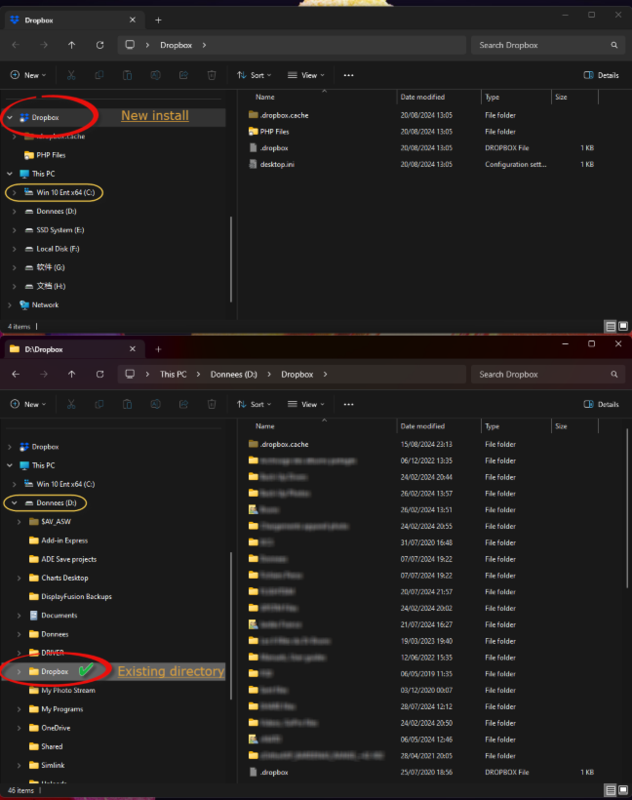Image resolution: width=632 pixels, height=800 pixels.
Task: Open New dropdown in D:\Dropbox window
Action: click(x=28, y=404)
